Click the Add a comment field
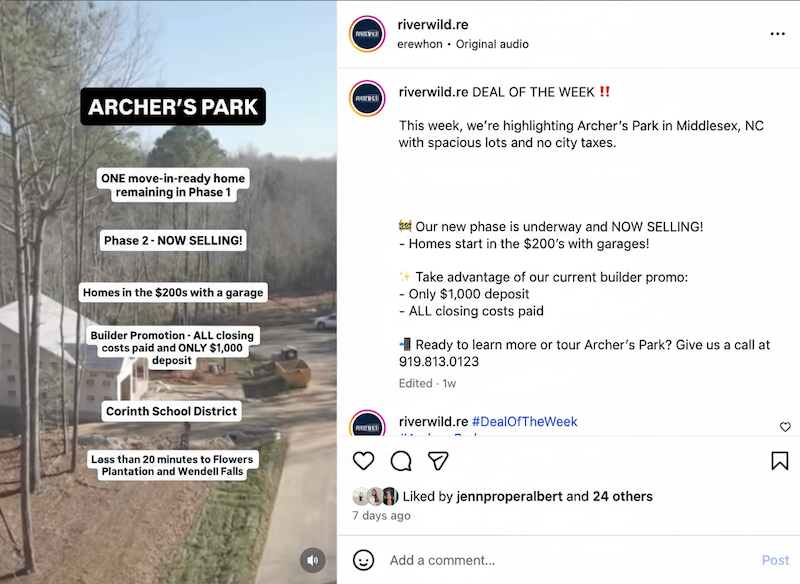 point(571,561)
